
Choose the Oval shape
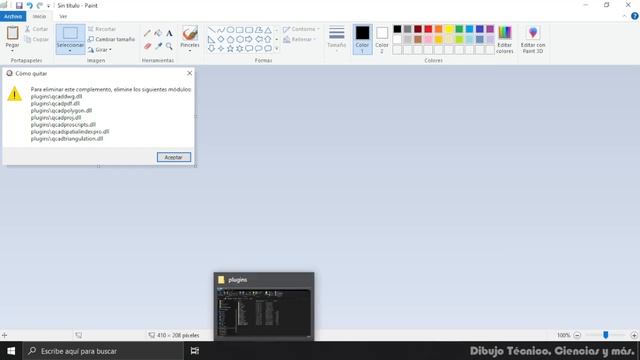(x=230, y=30)
